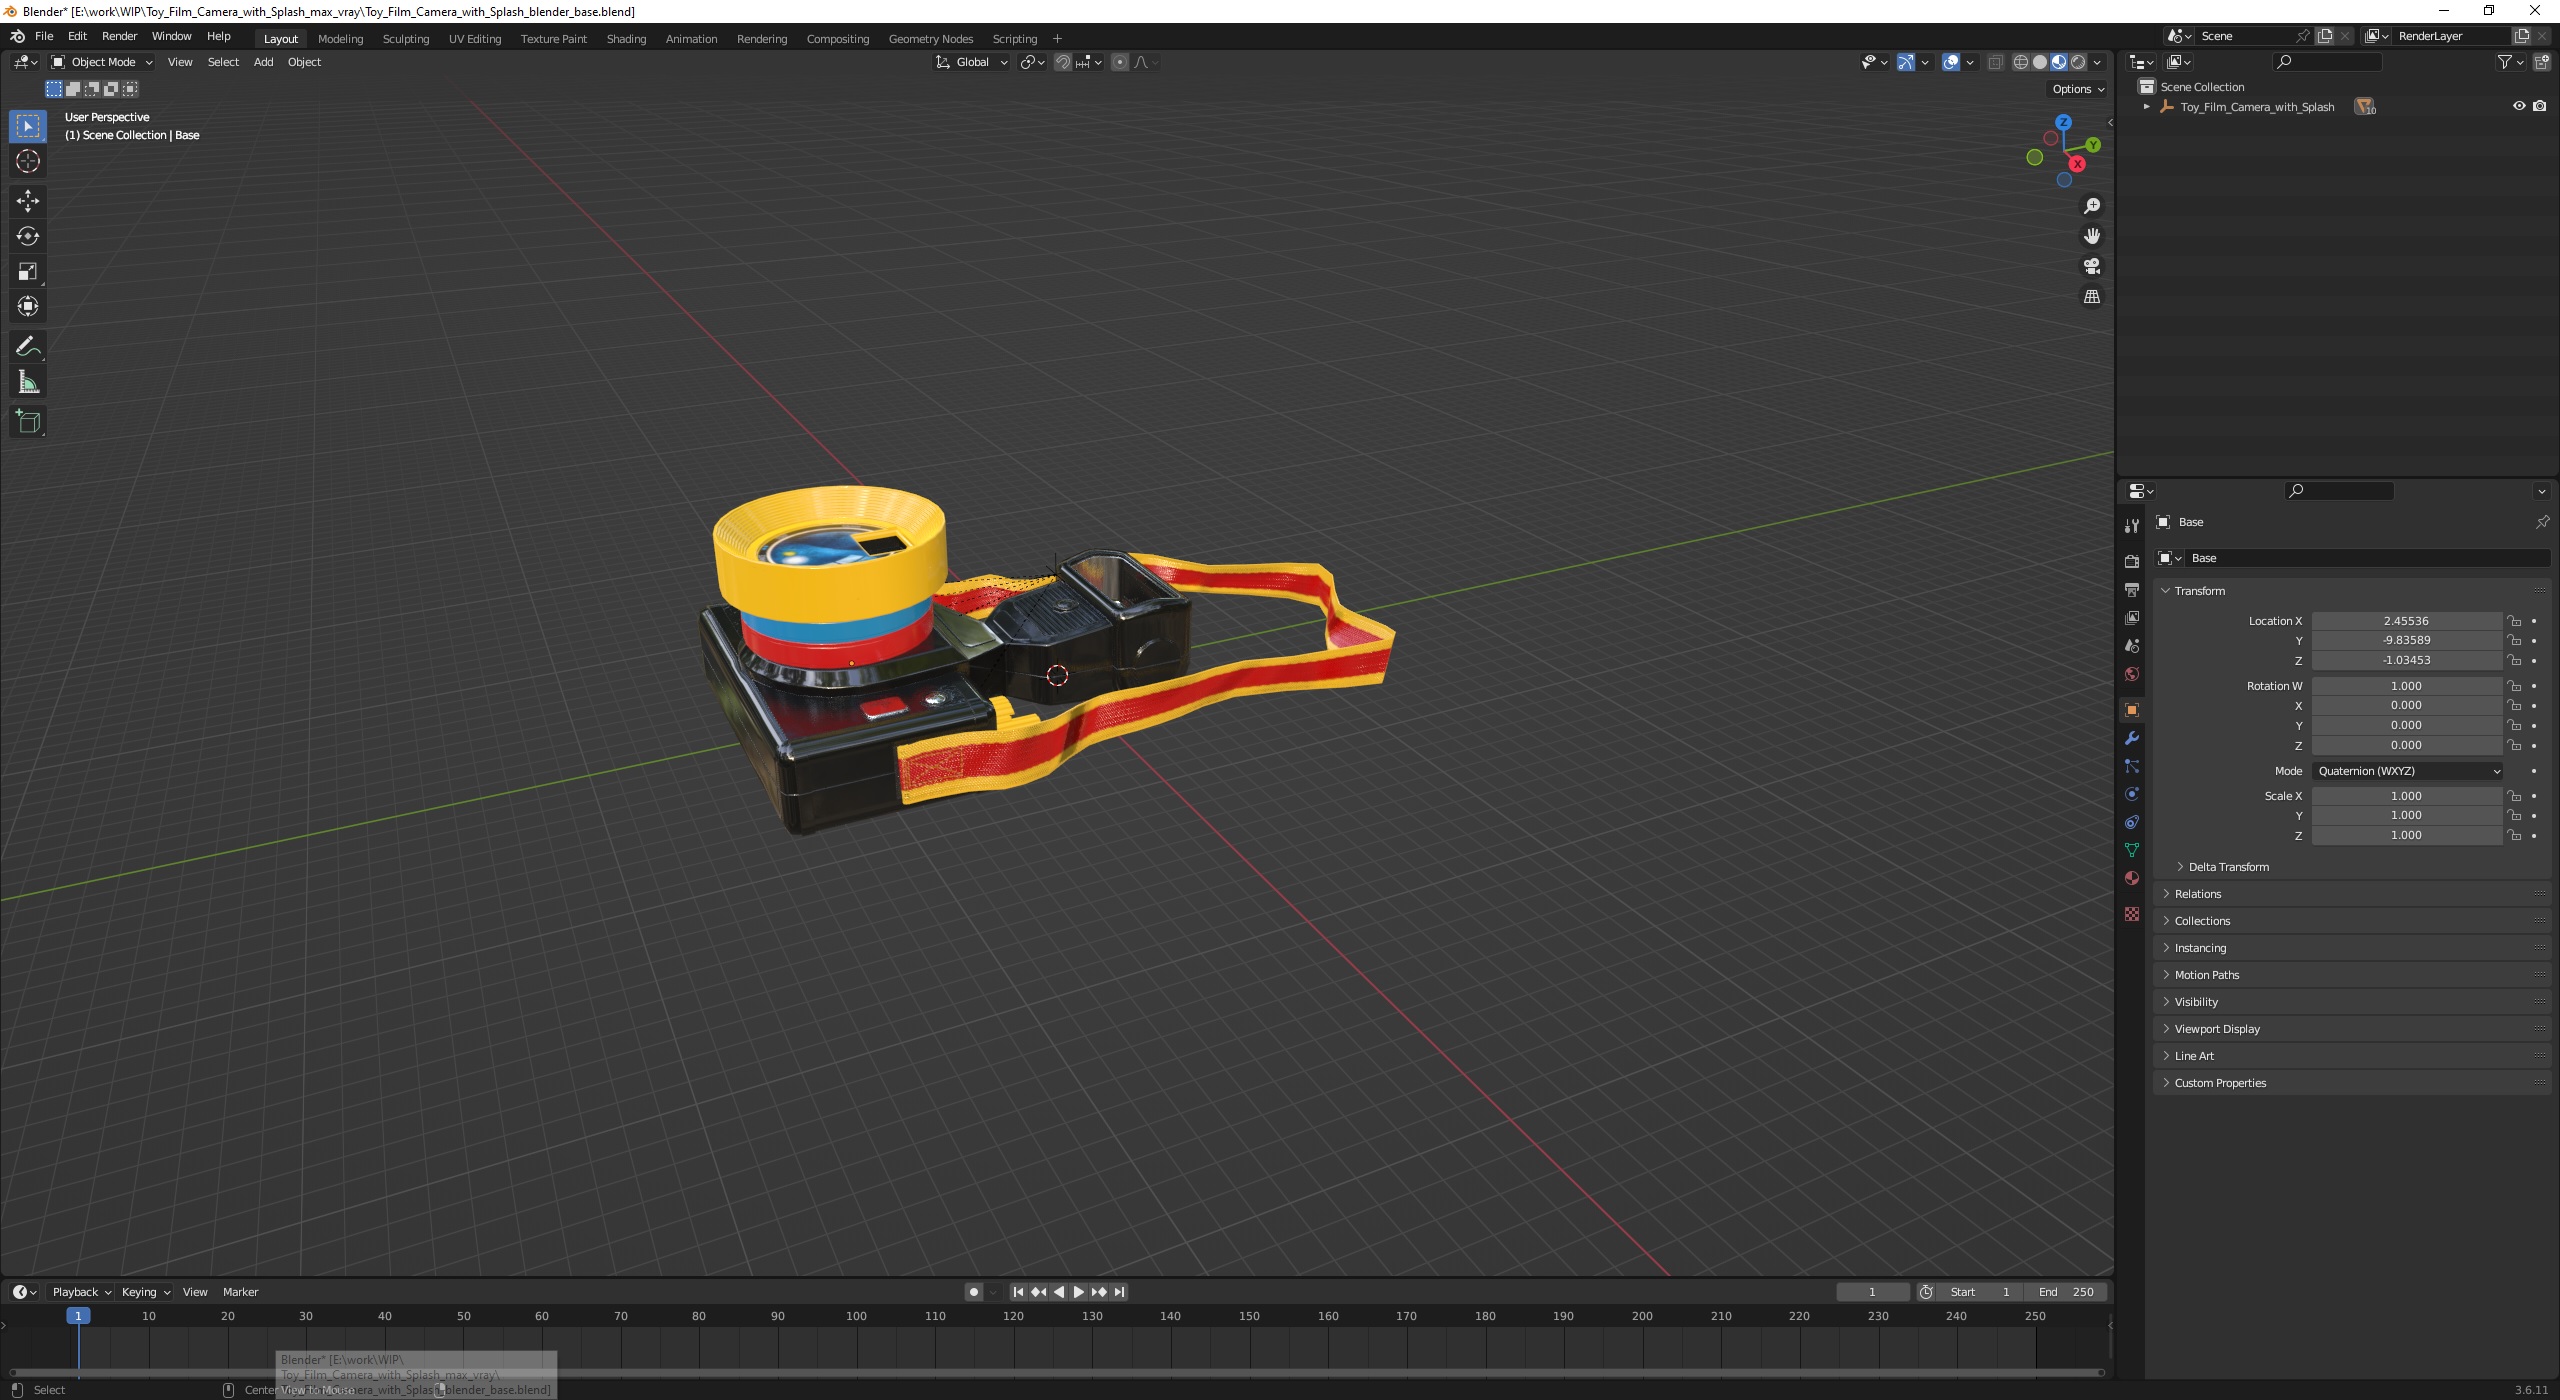Open the View Layer properties tab
Screen dimensions: 2560x1400
click(x=2132, y=618)
